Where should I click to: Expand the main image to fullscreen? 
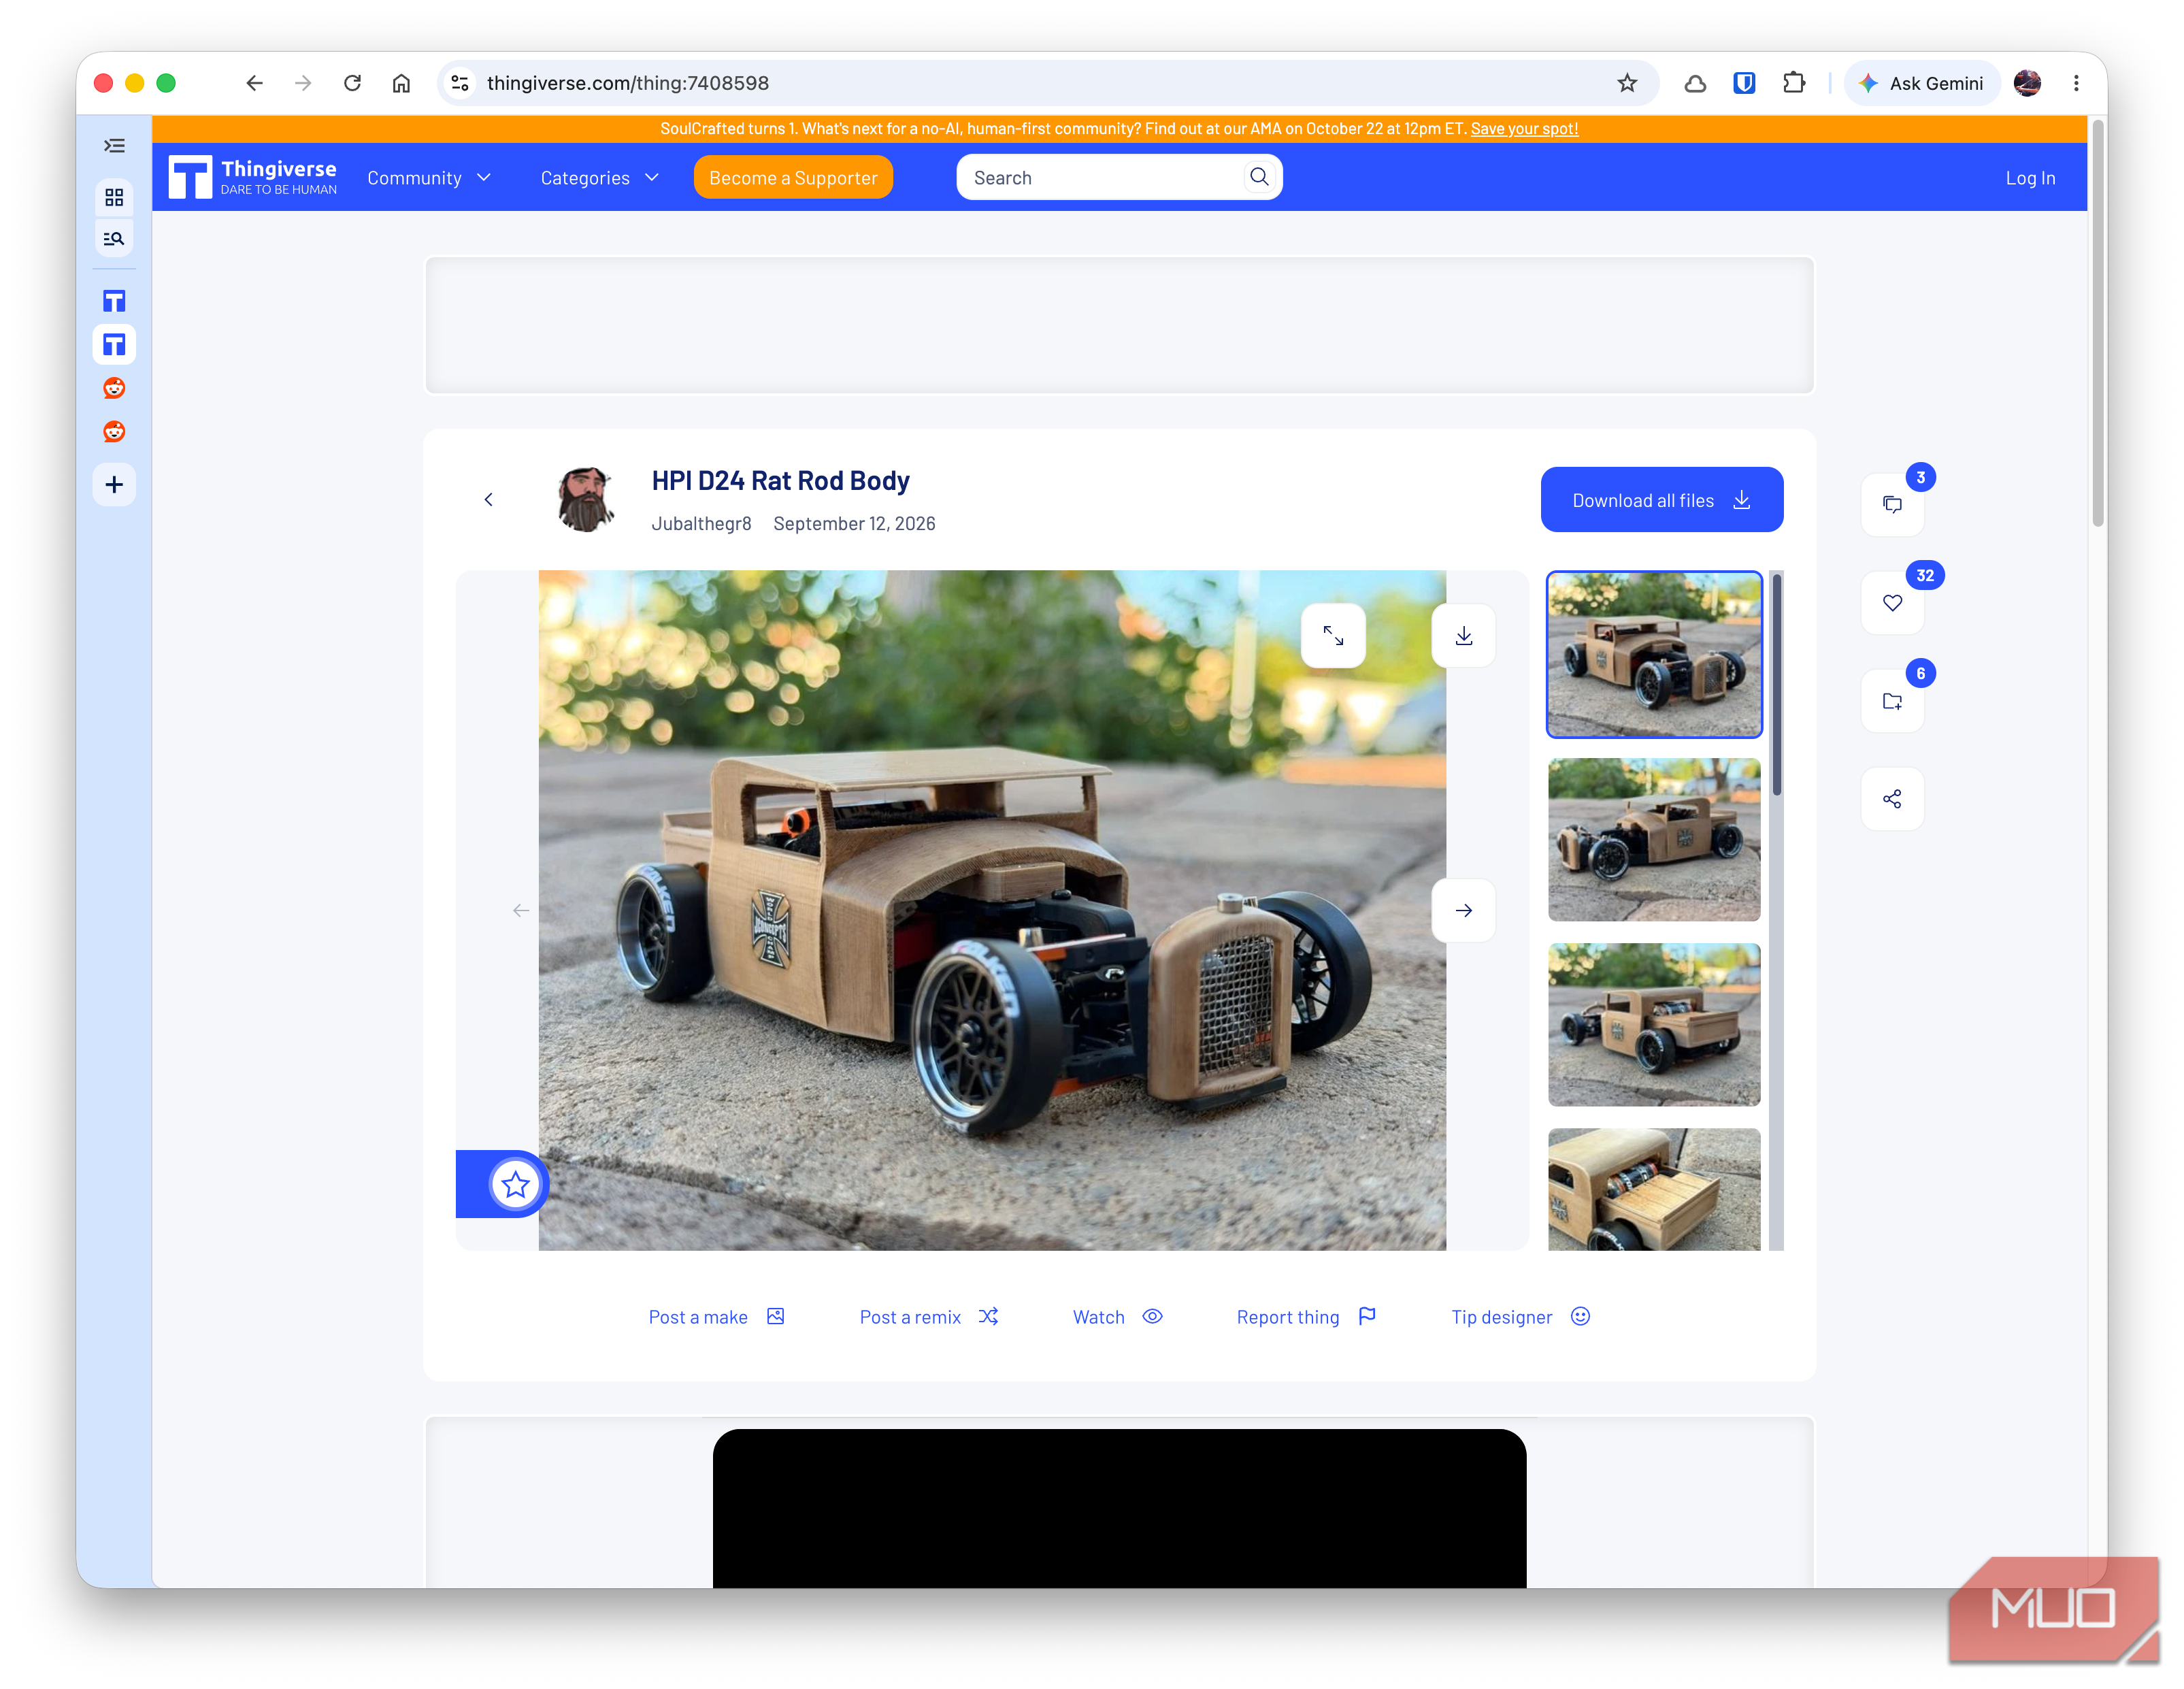(1333, 636)
